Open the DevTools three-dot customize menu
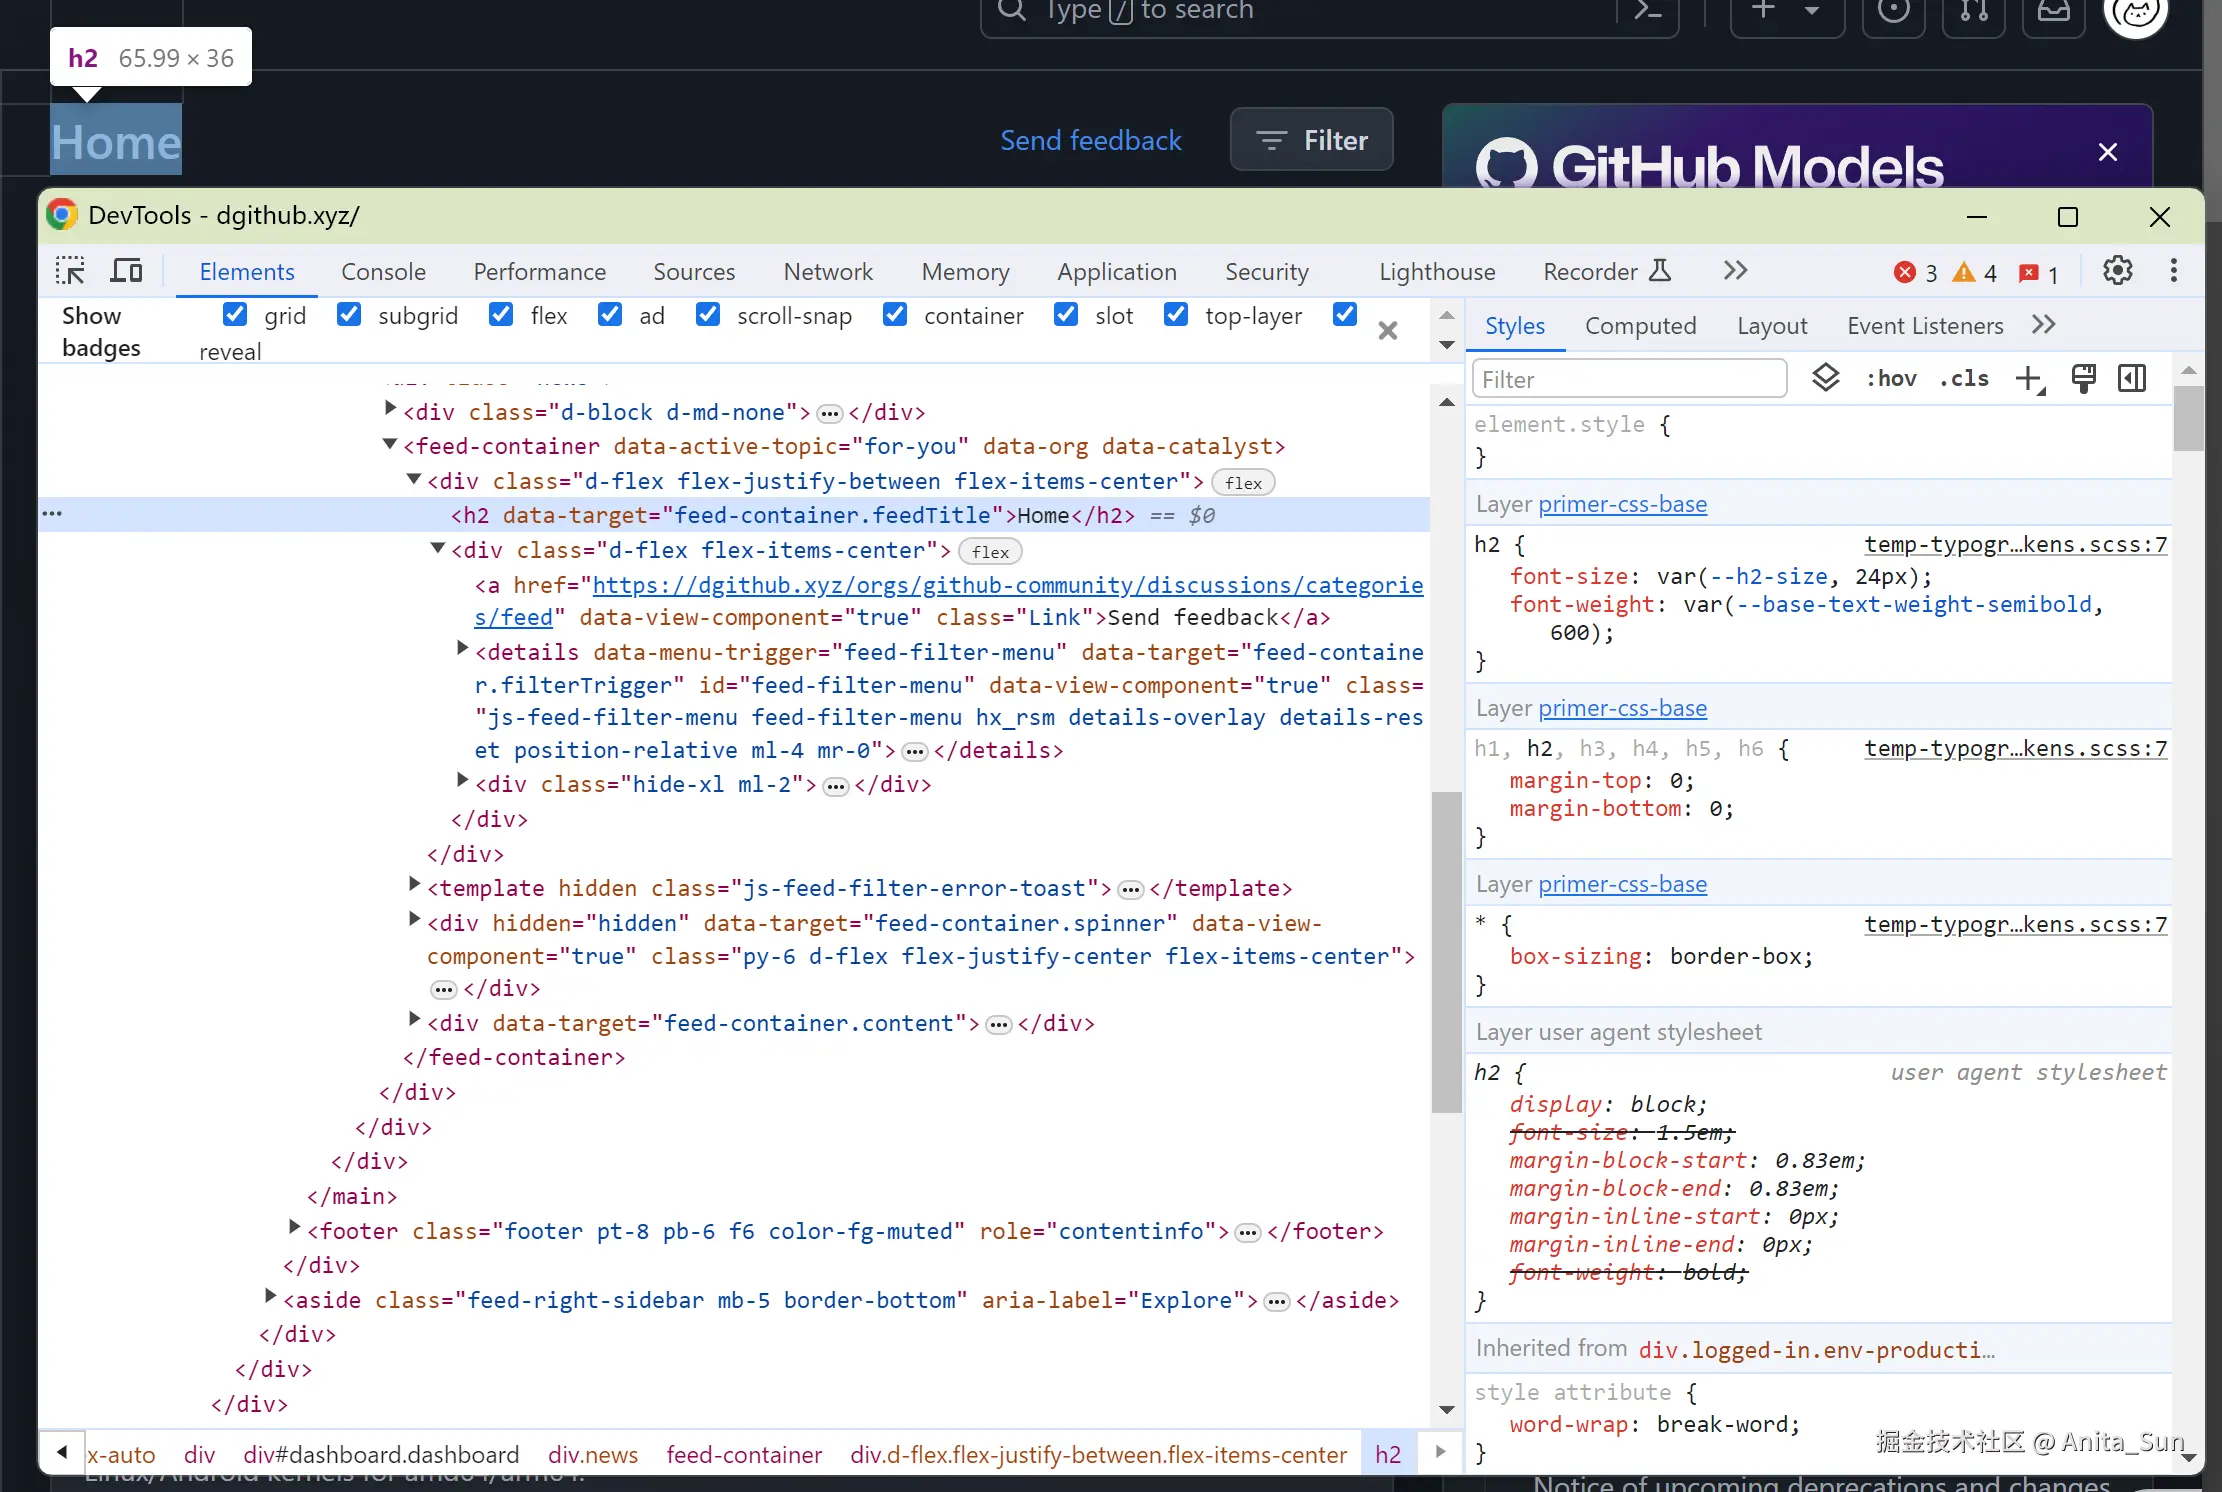 [2173, 271]
